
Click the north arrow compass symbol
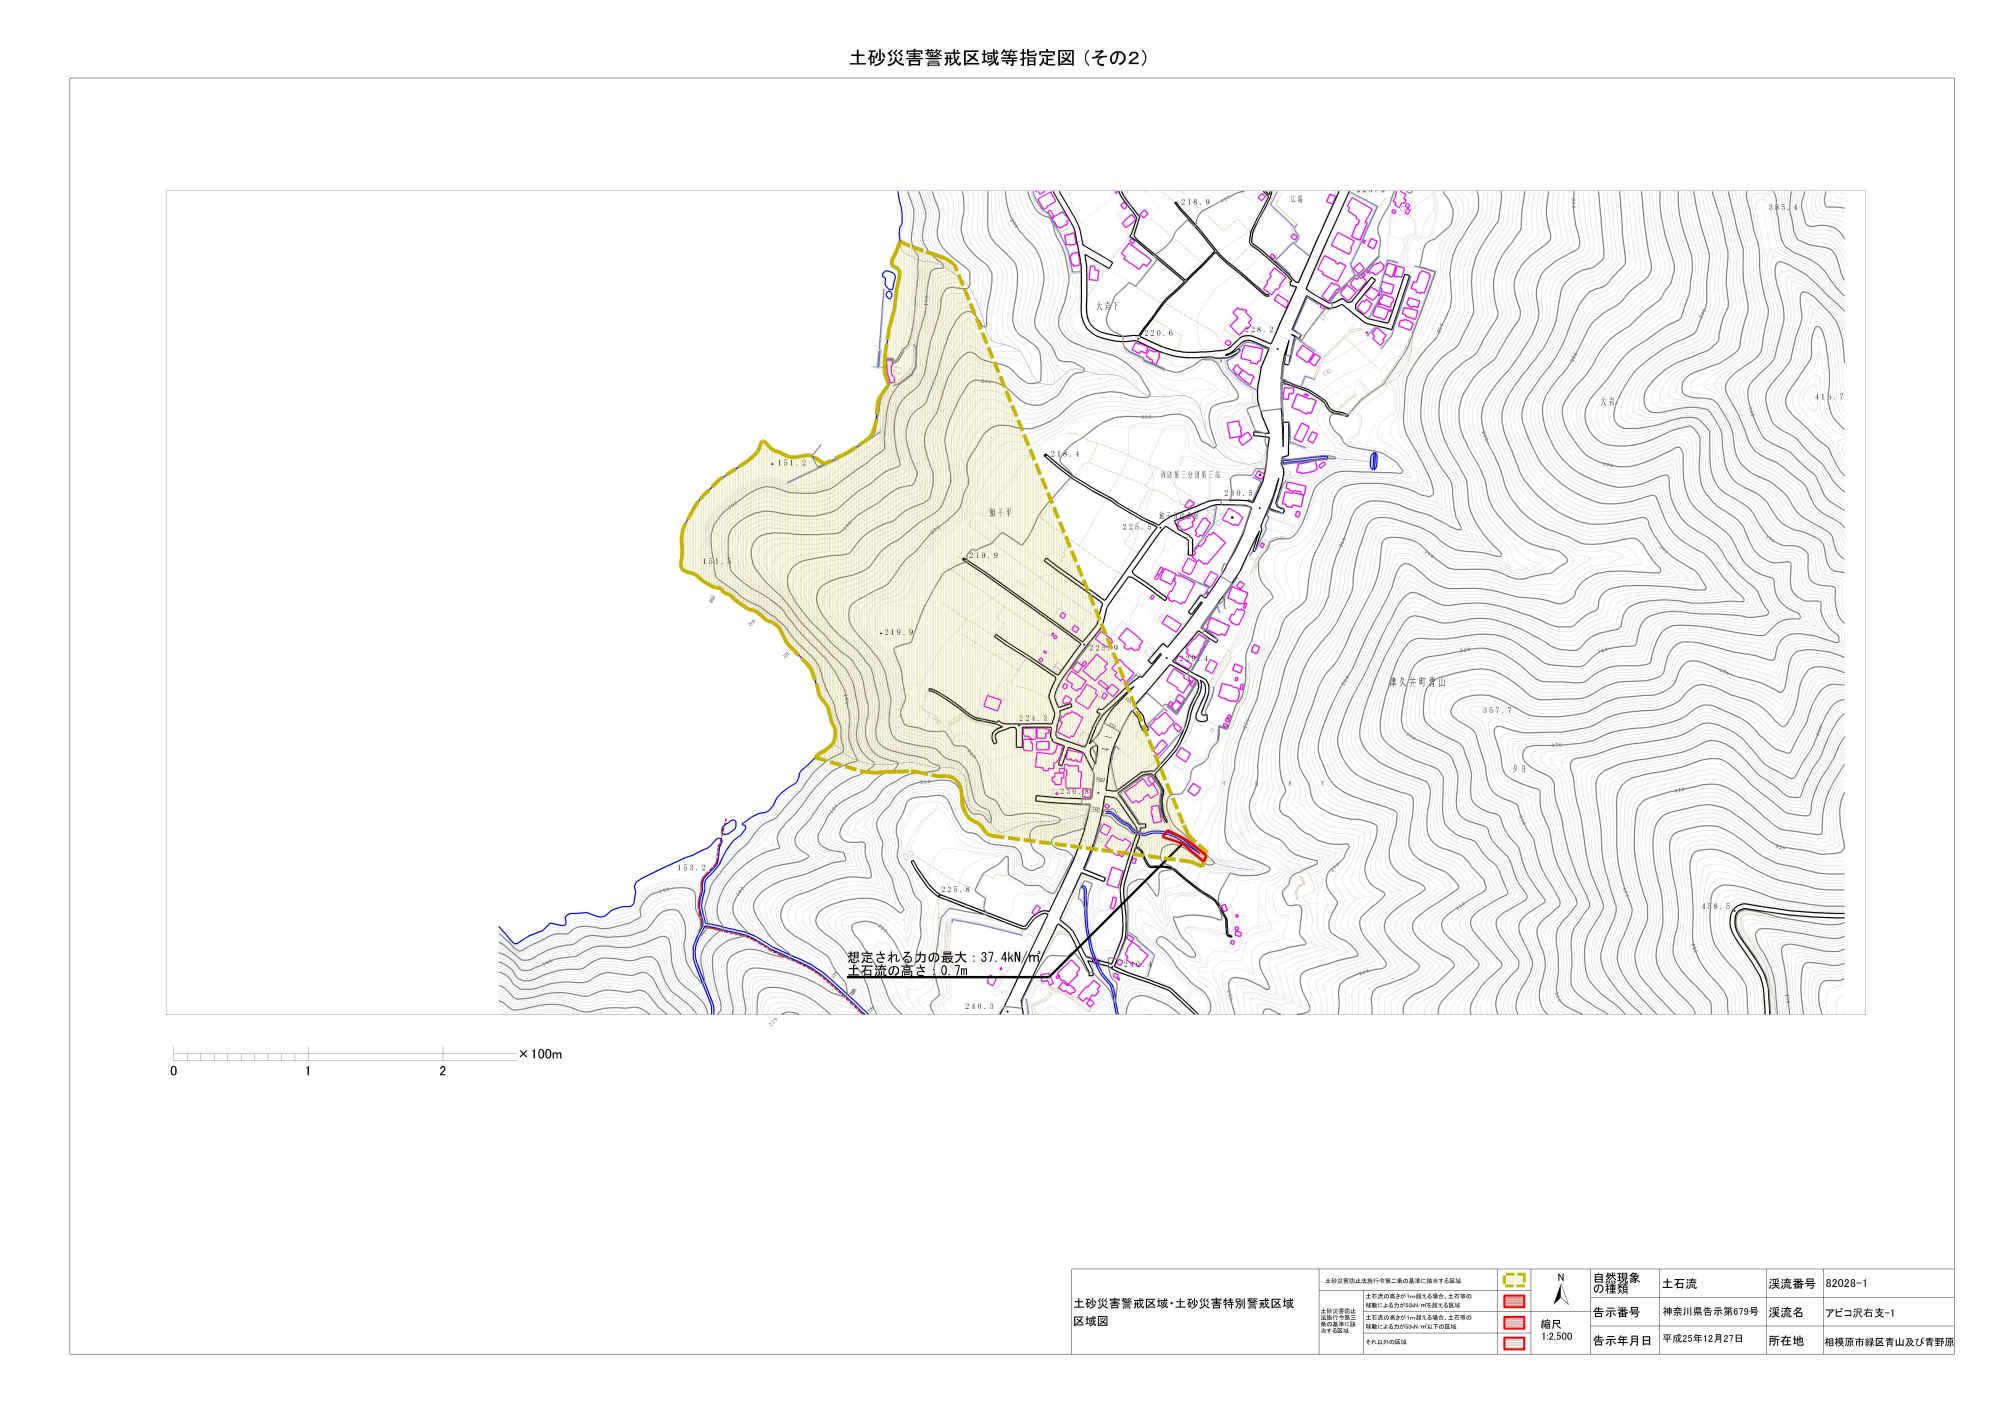coord(1561,1293)
